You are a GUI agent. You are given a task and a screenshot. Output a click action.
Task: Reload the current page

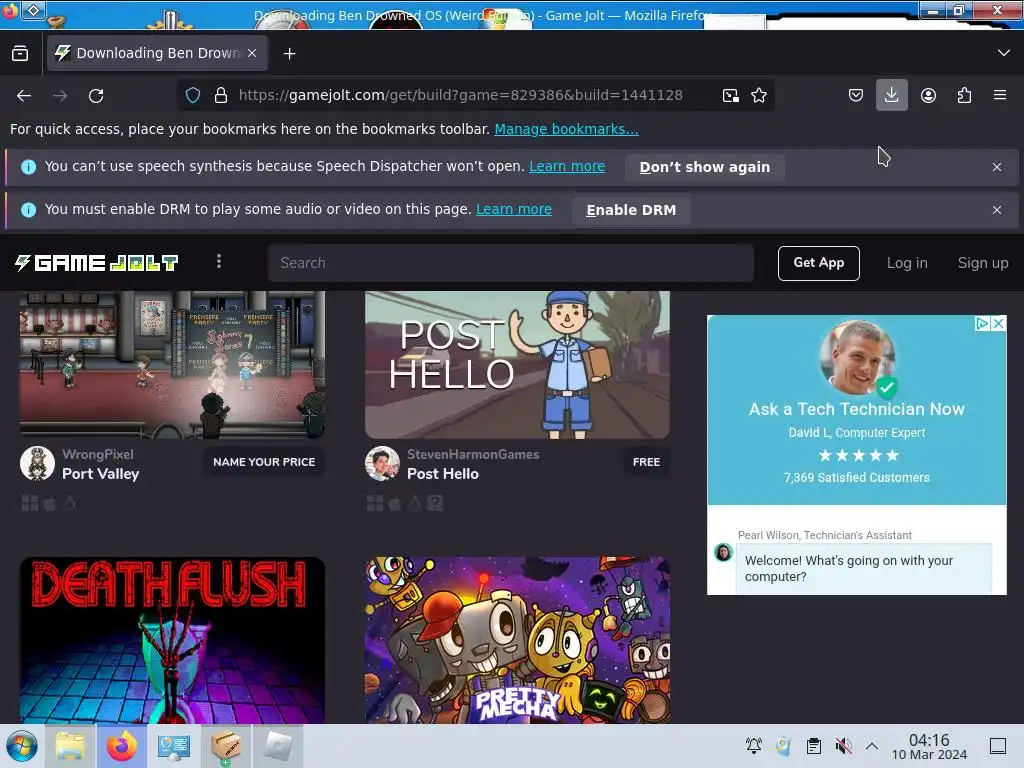(96, 96)
